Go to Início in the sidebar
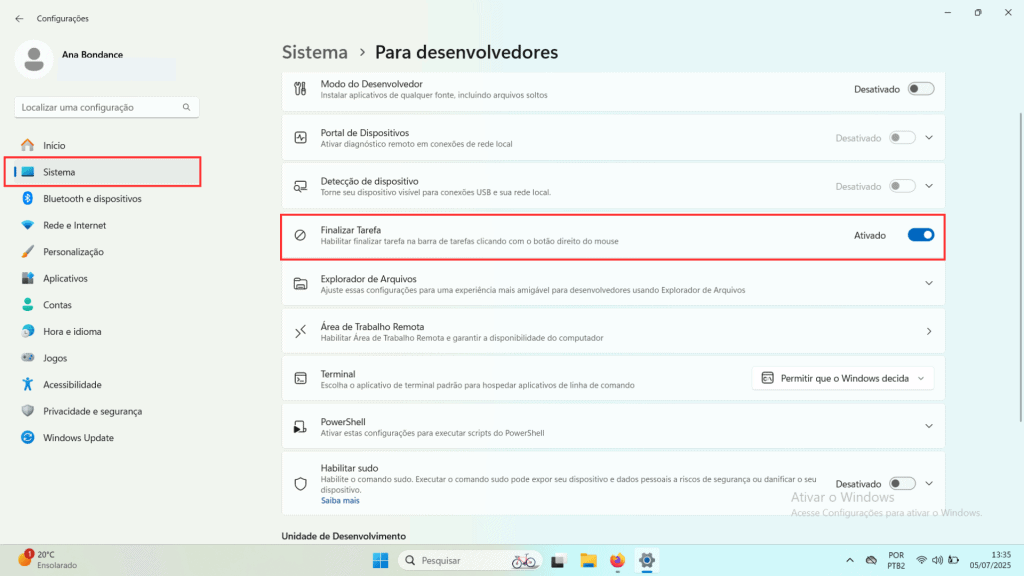This screenshot has height=576, width=1024. tap(106, 145)
